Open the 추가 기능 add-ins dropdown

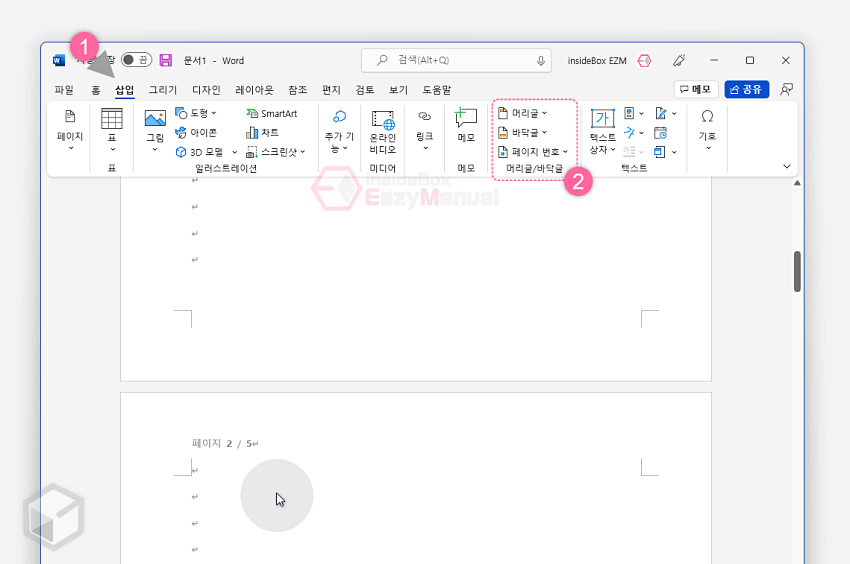(x=339, y=131)
